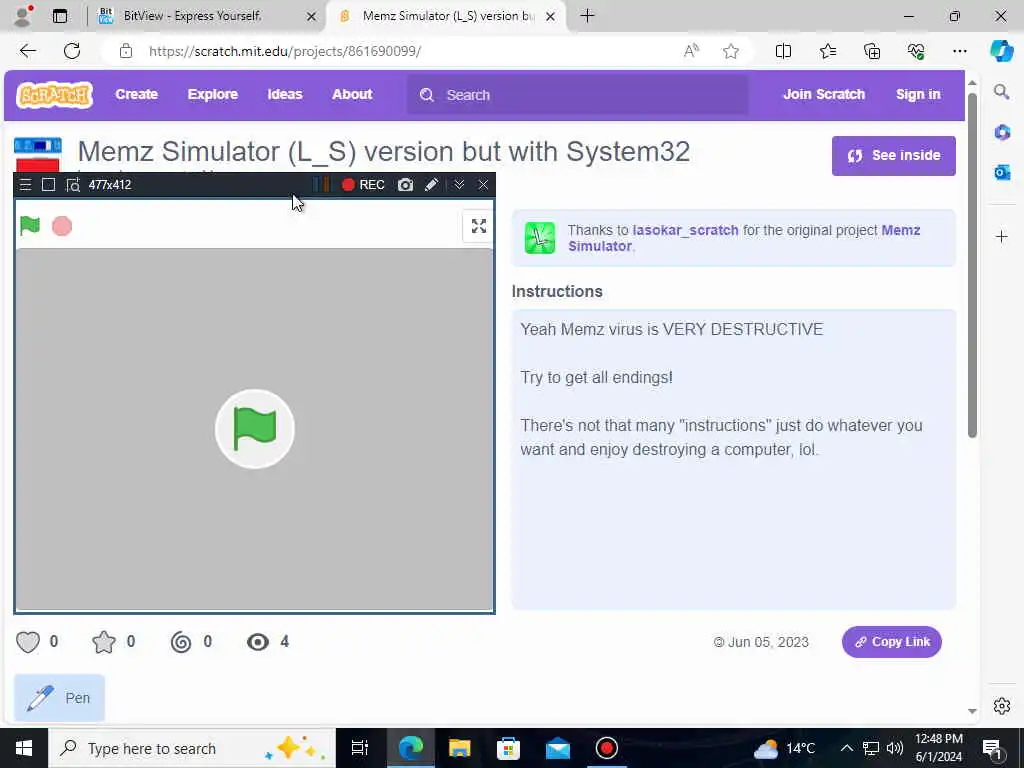Stop the project with the red stop icon
The width and height of the screenshot is (1024, 768).
click(62, 226)
